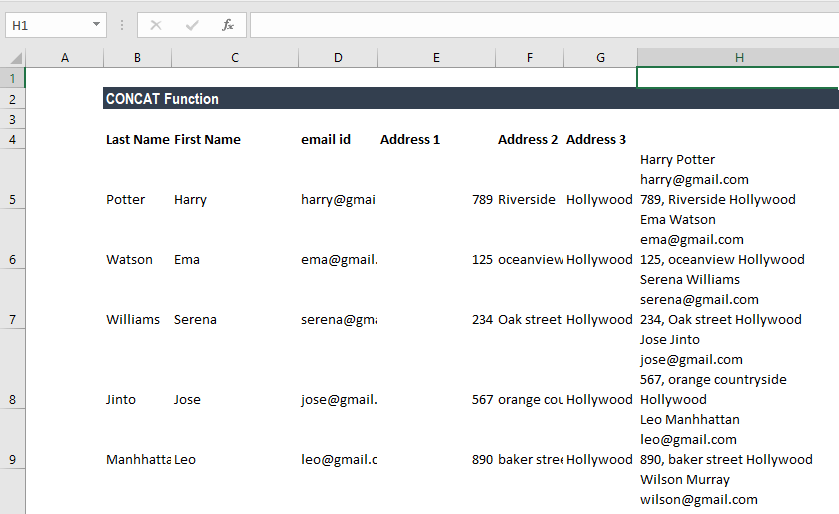The height and width of the screenshot is (514, 839).
Task: Select the combined Serena Williams address cell
Action: [738, 300]
